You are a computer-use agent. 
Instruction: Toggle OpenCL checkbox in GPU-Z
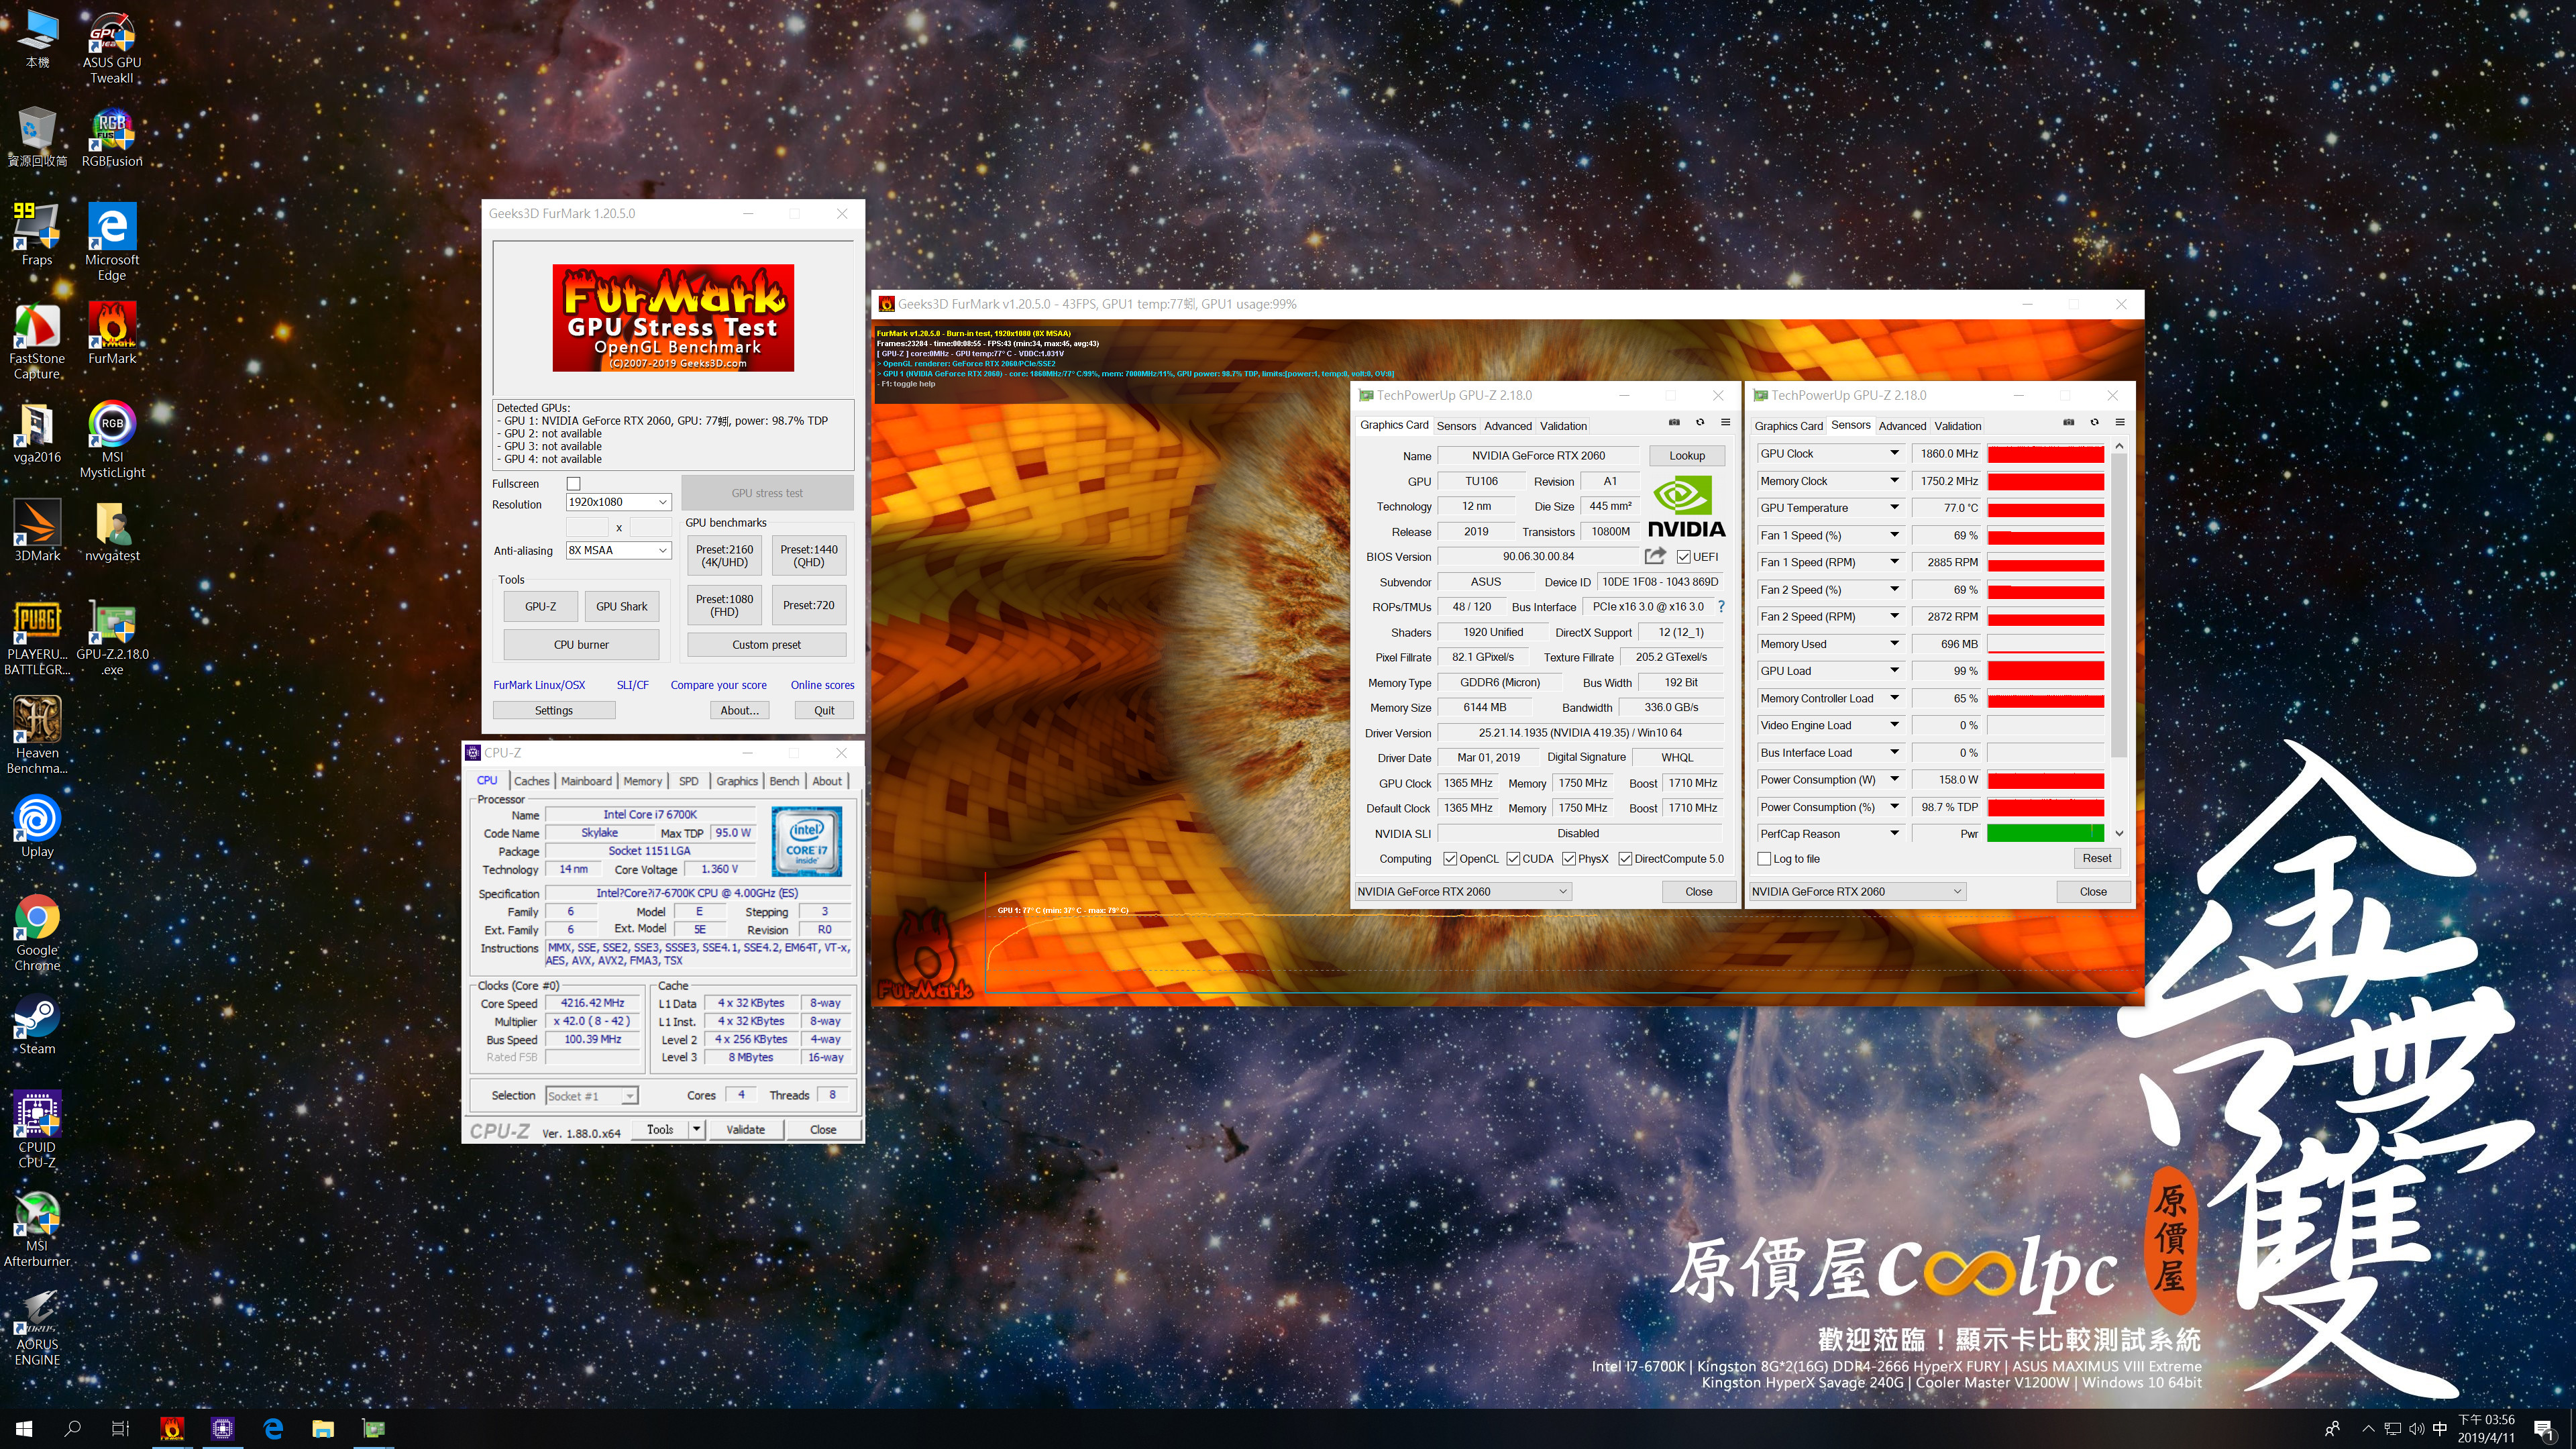coord(1450,859)
